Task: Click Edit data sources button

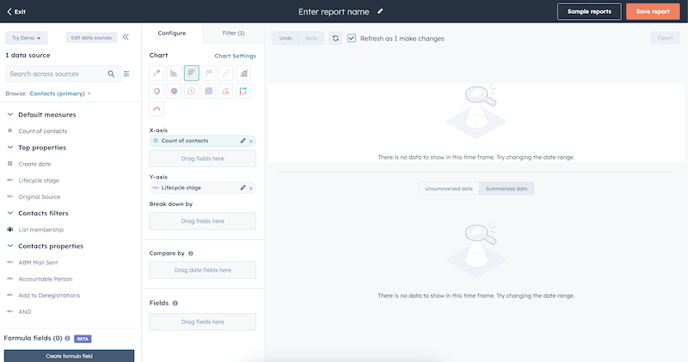Action: (91, 38)
